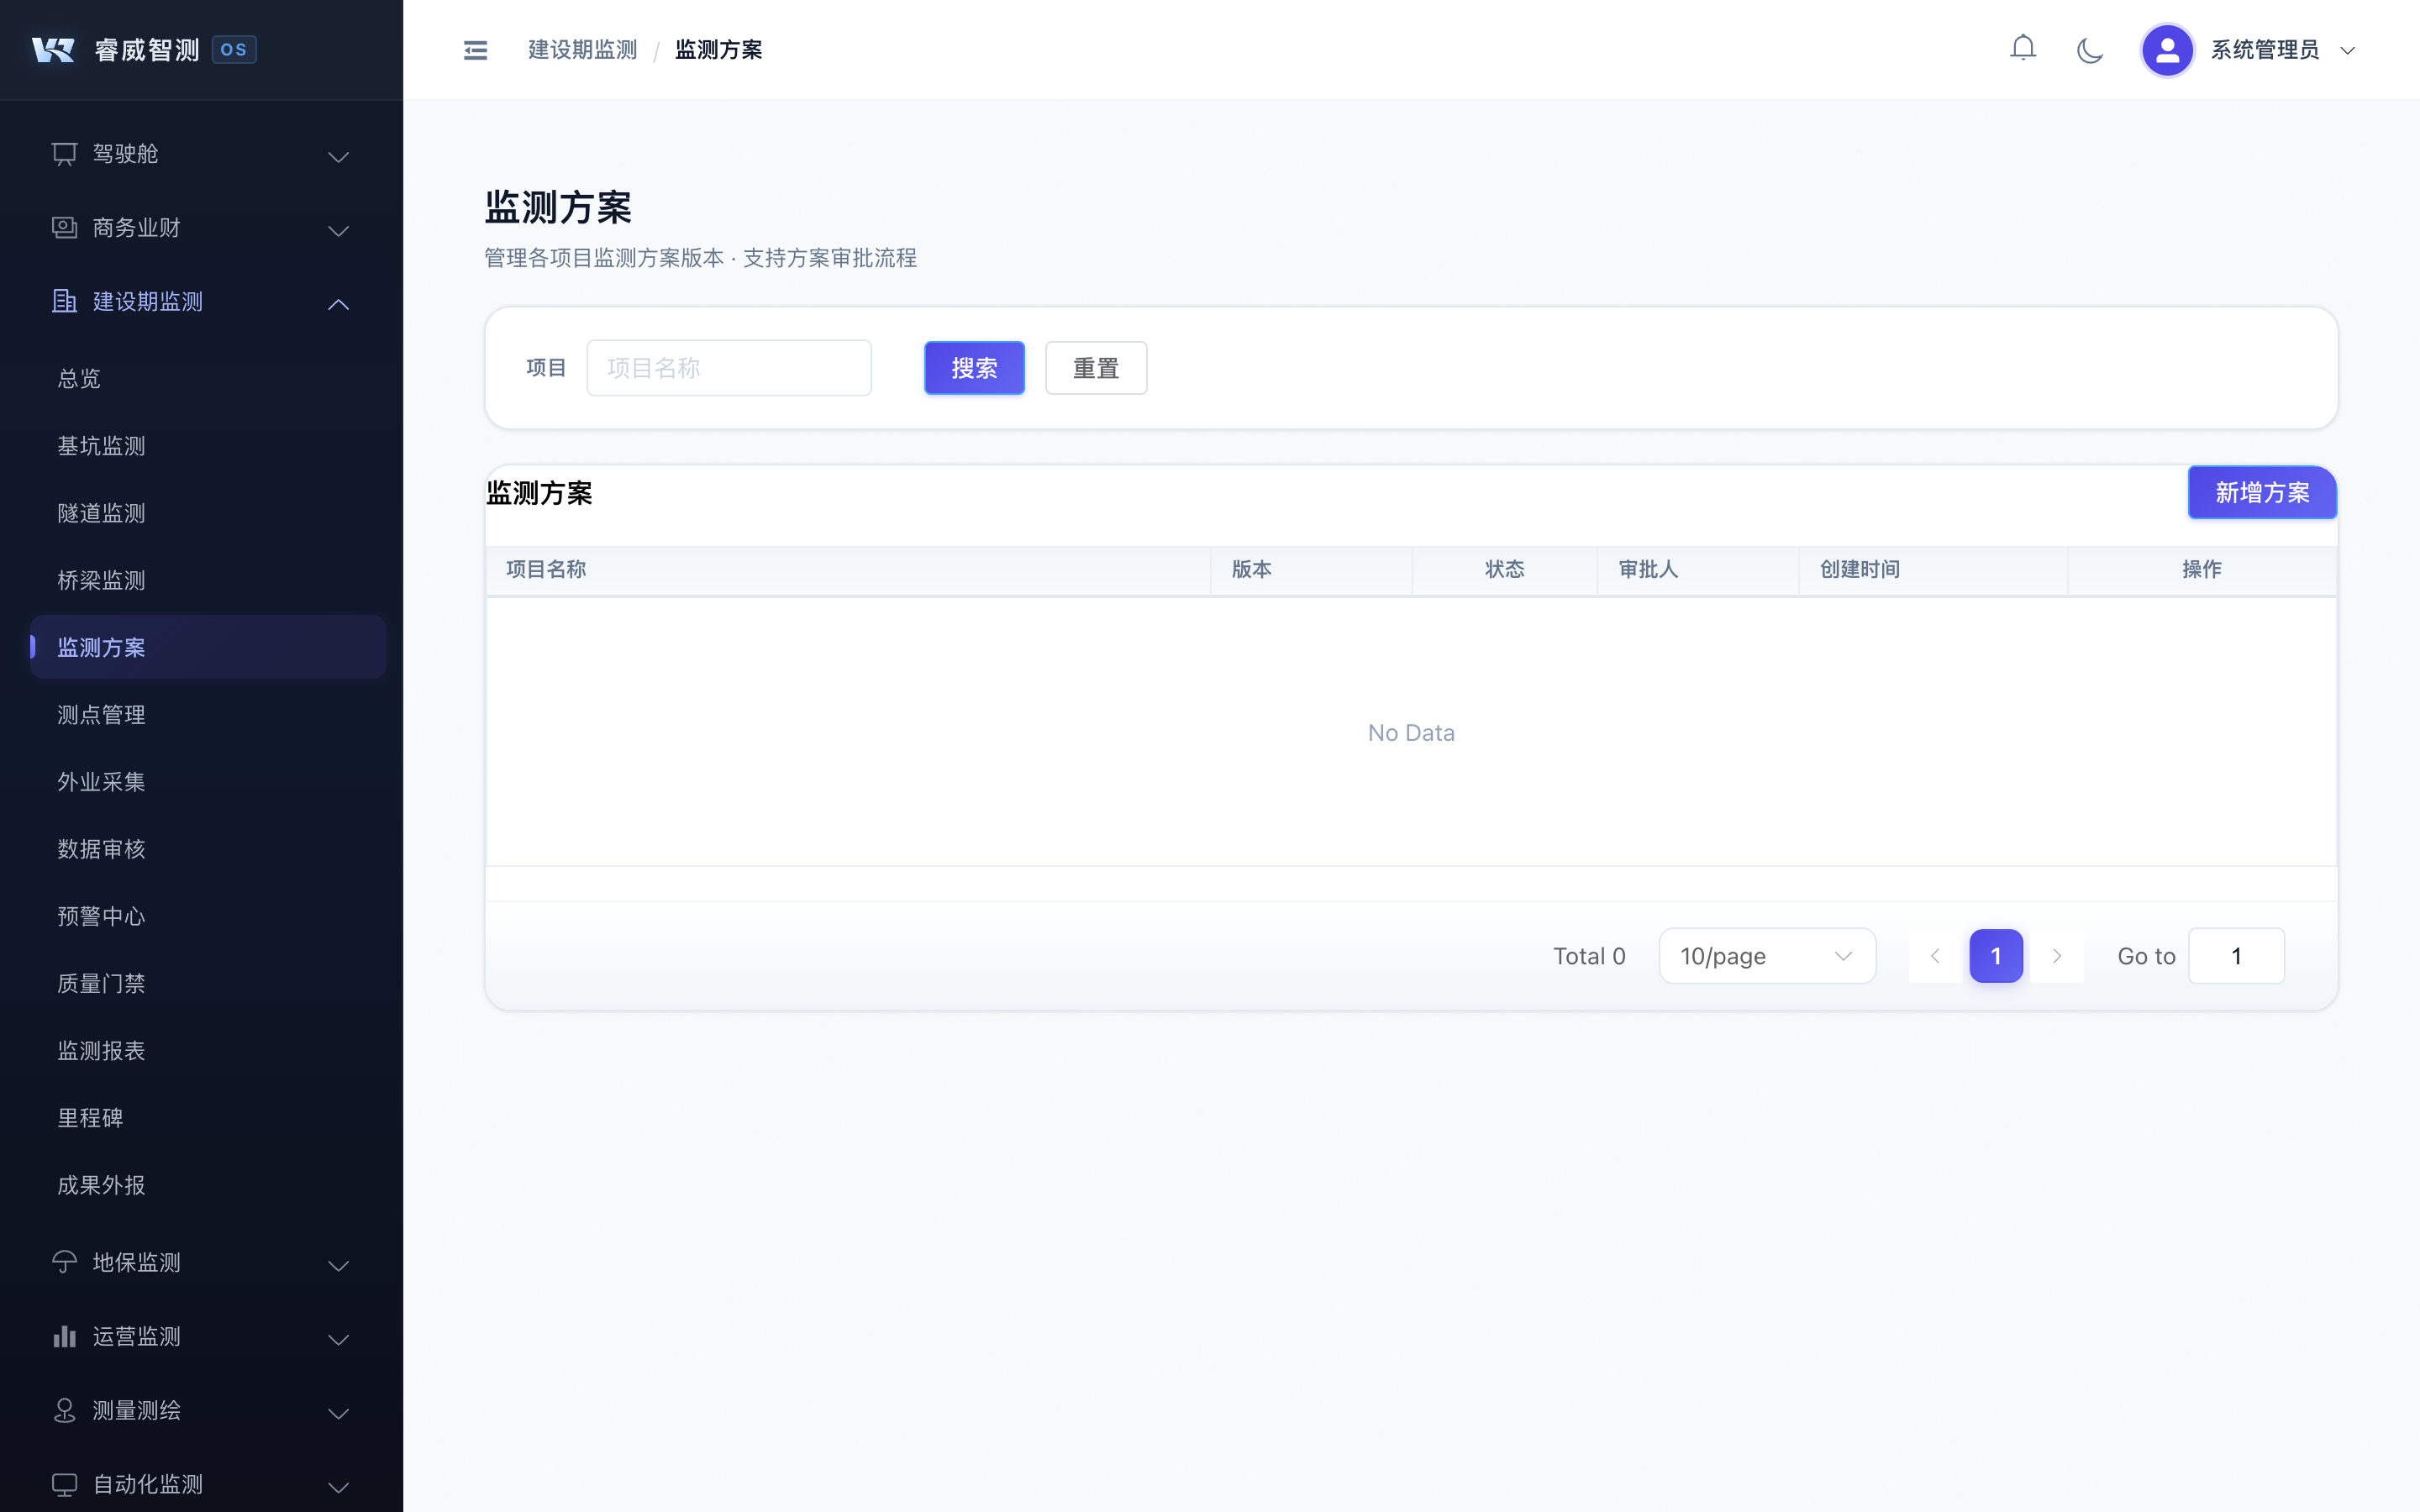Click the 自动化监测 monitor icon

(x=64, y=1484)
